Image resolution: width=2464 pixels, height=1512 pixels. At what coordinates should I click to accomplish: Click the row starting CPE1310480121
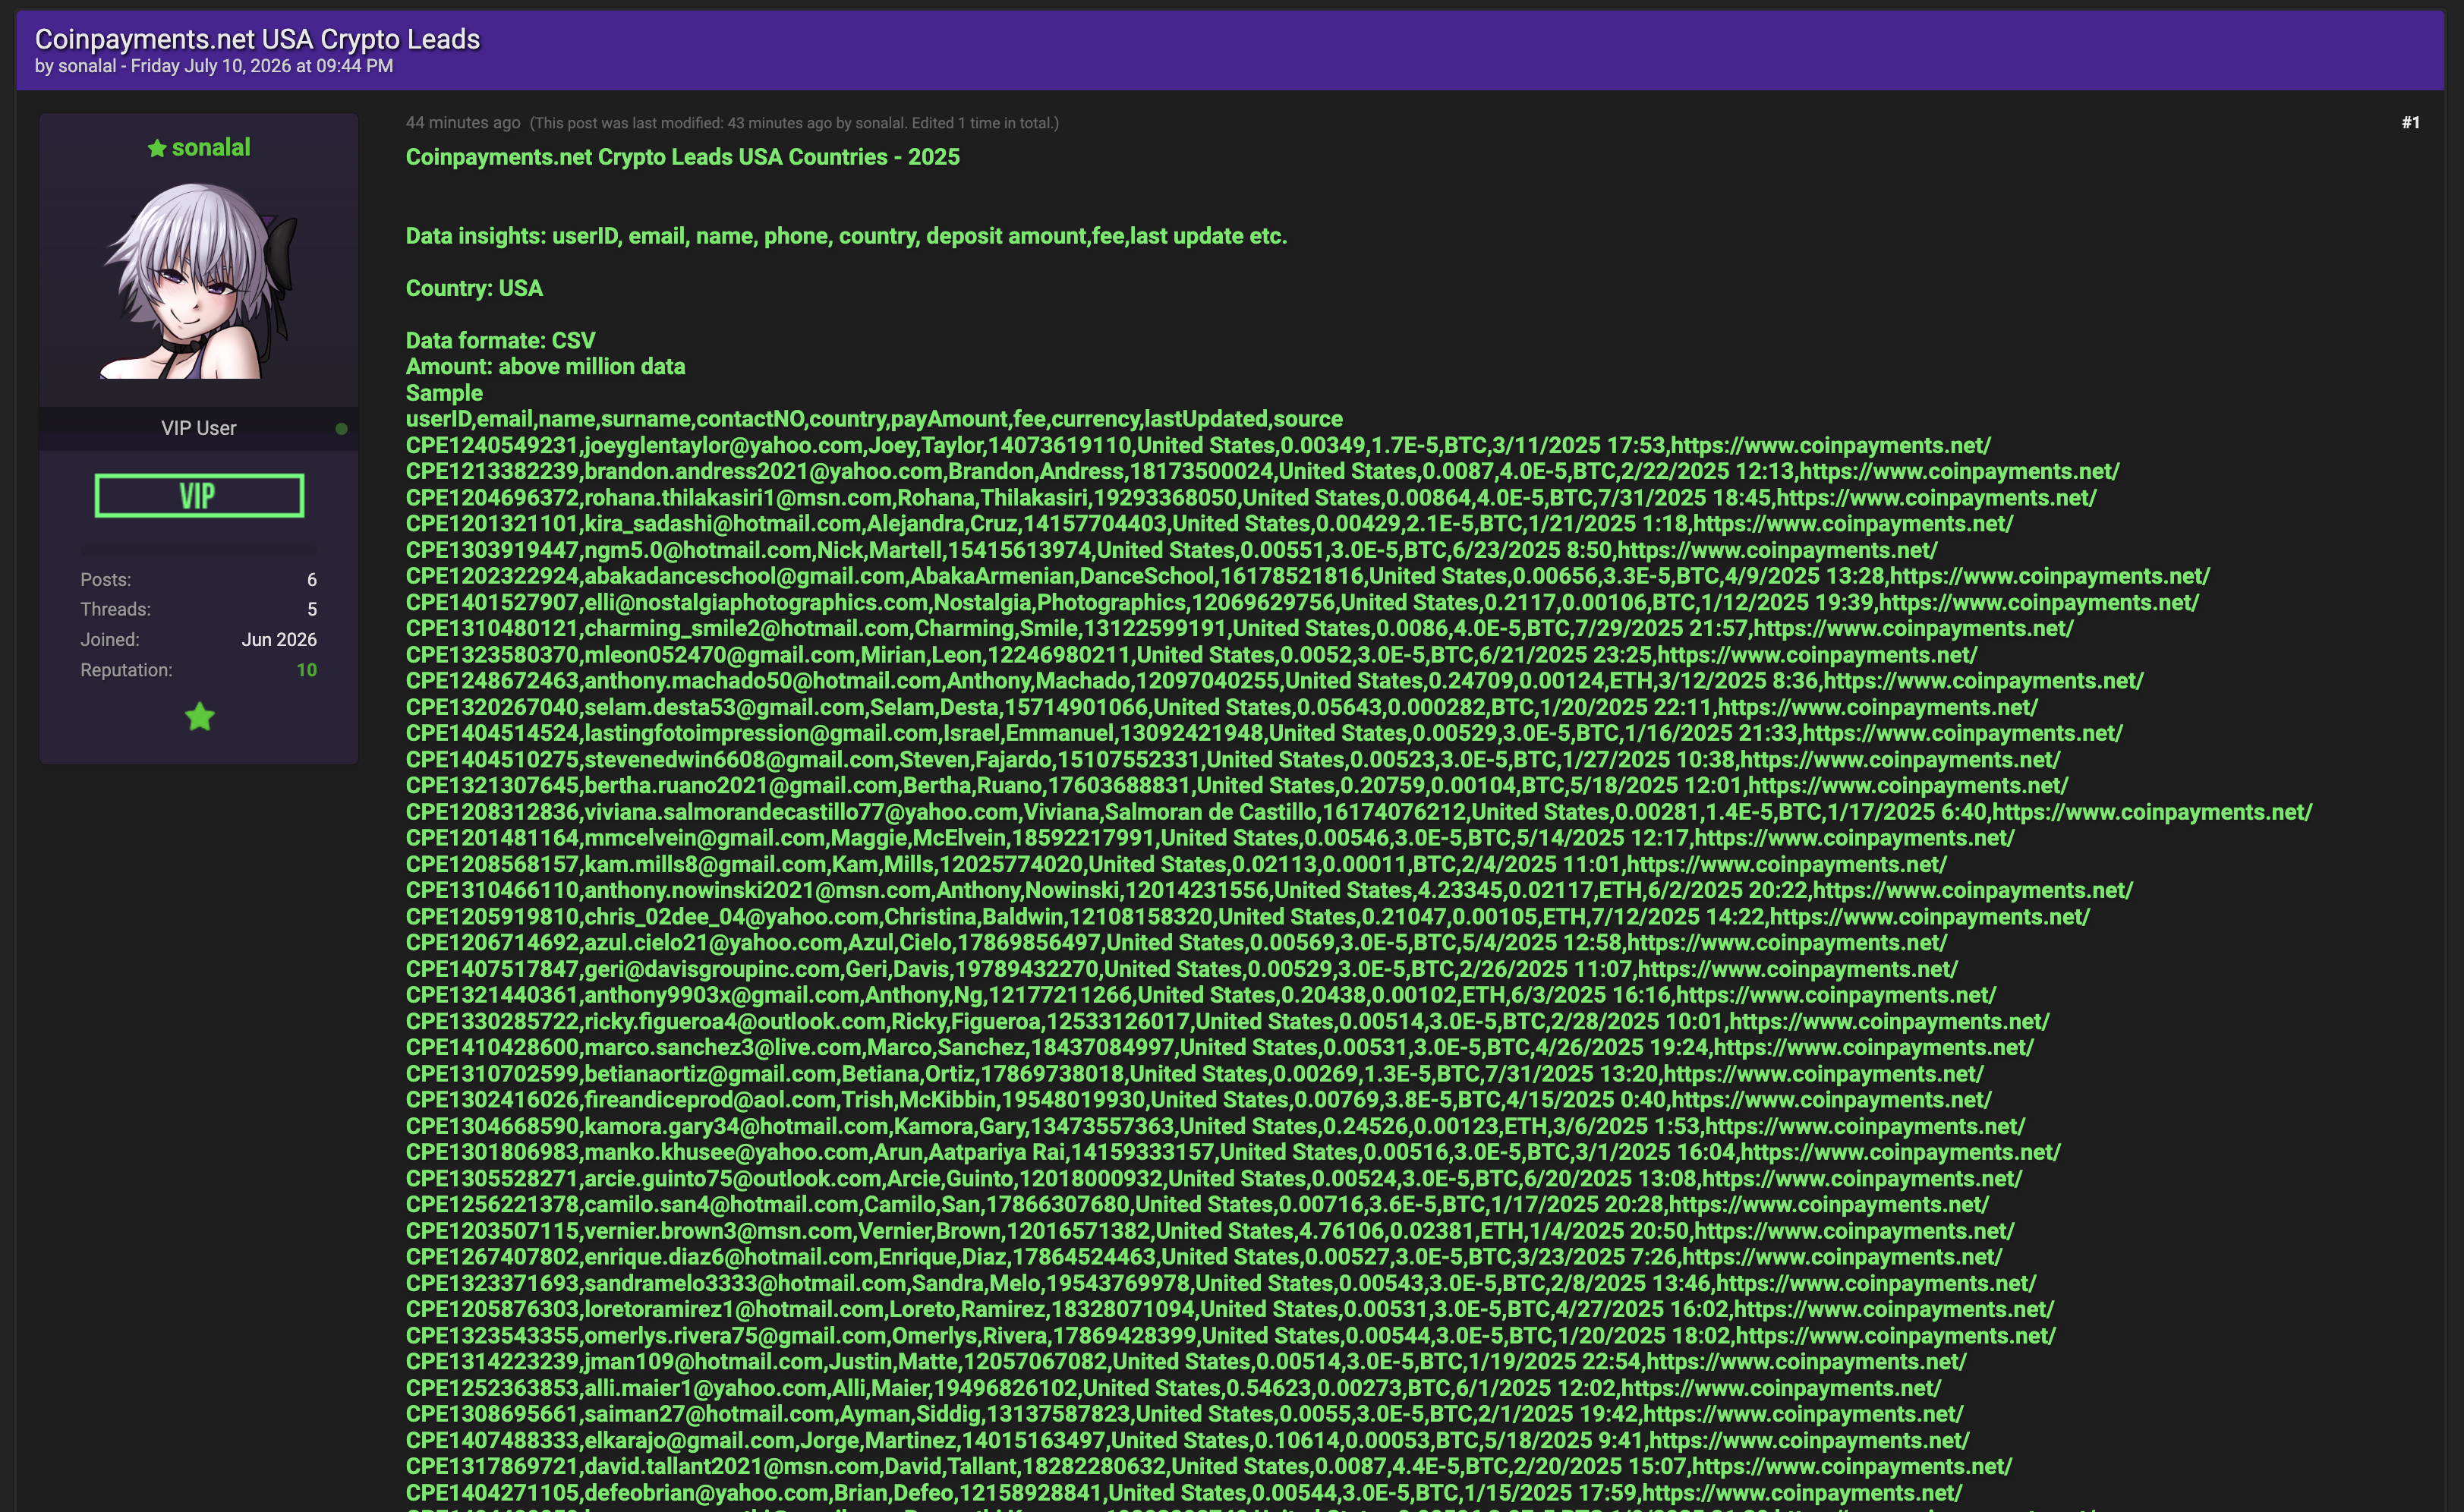[1239, 628]
